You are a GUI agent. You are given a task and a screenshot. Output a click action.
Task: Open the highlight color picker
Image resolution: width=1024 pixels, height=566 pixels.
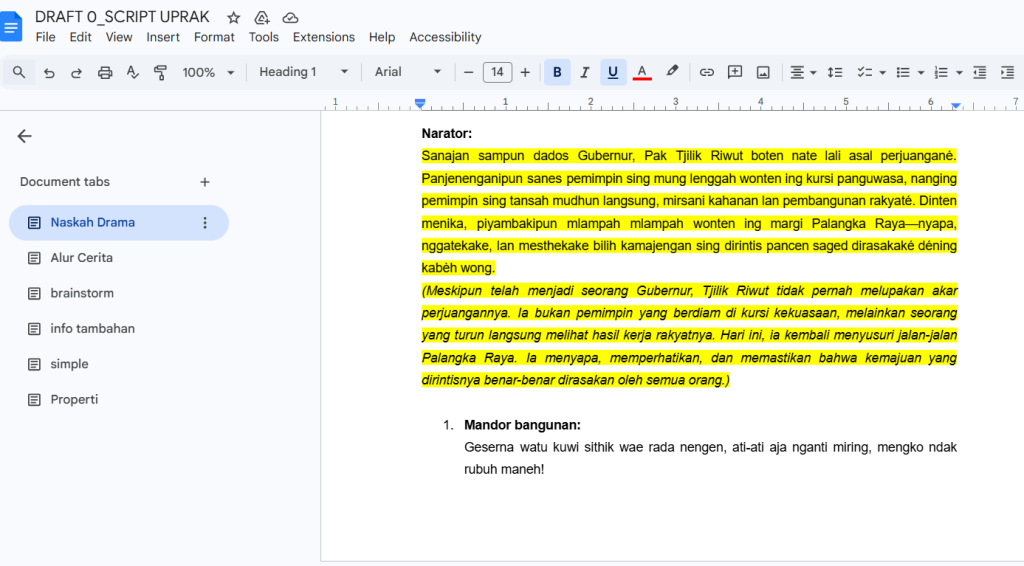[672, 72]
